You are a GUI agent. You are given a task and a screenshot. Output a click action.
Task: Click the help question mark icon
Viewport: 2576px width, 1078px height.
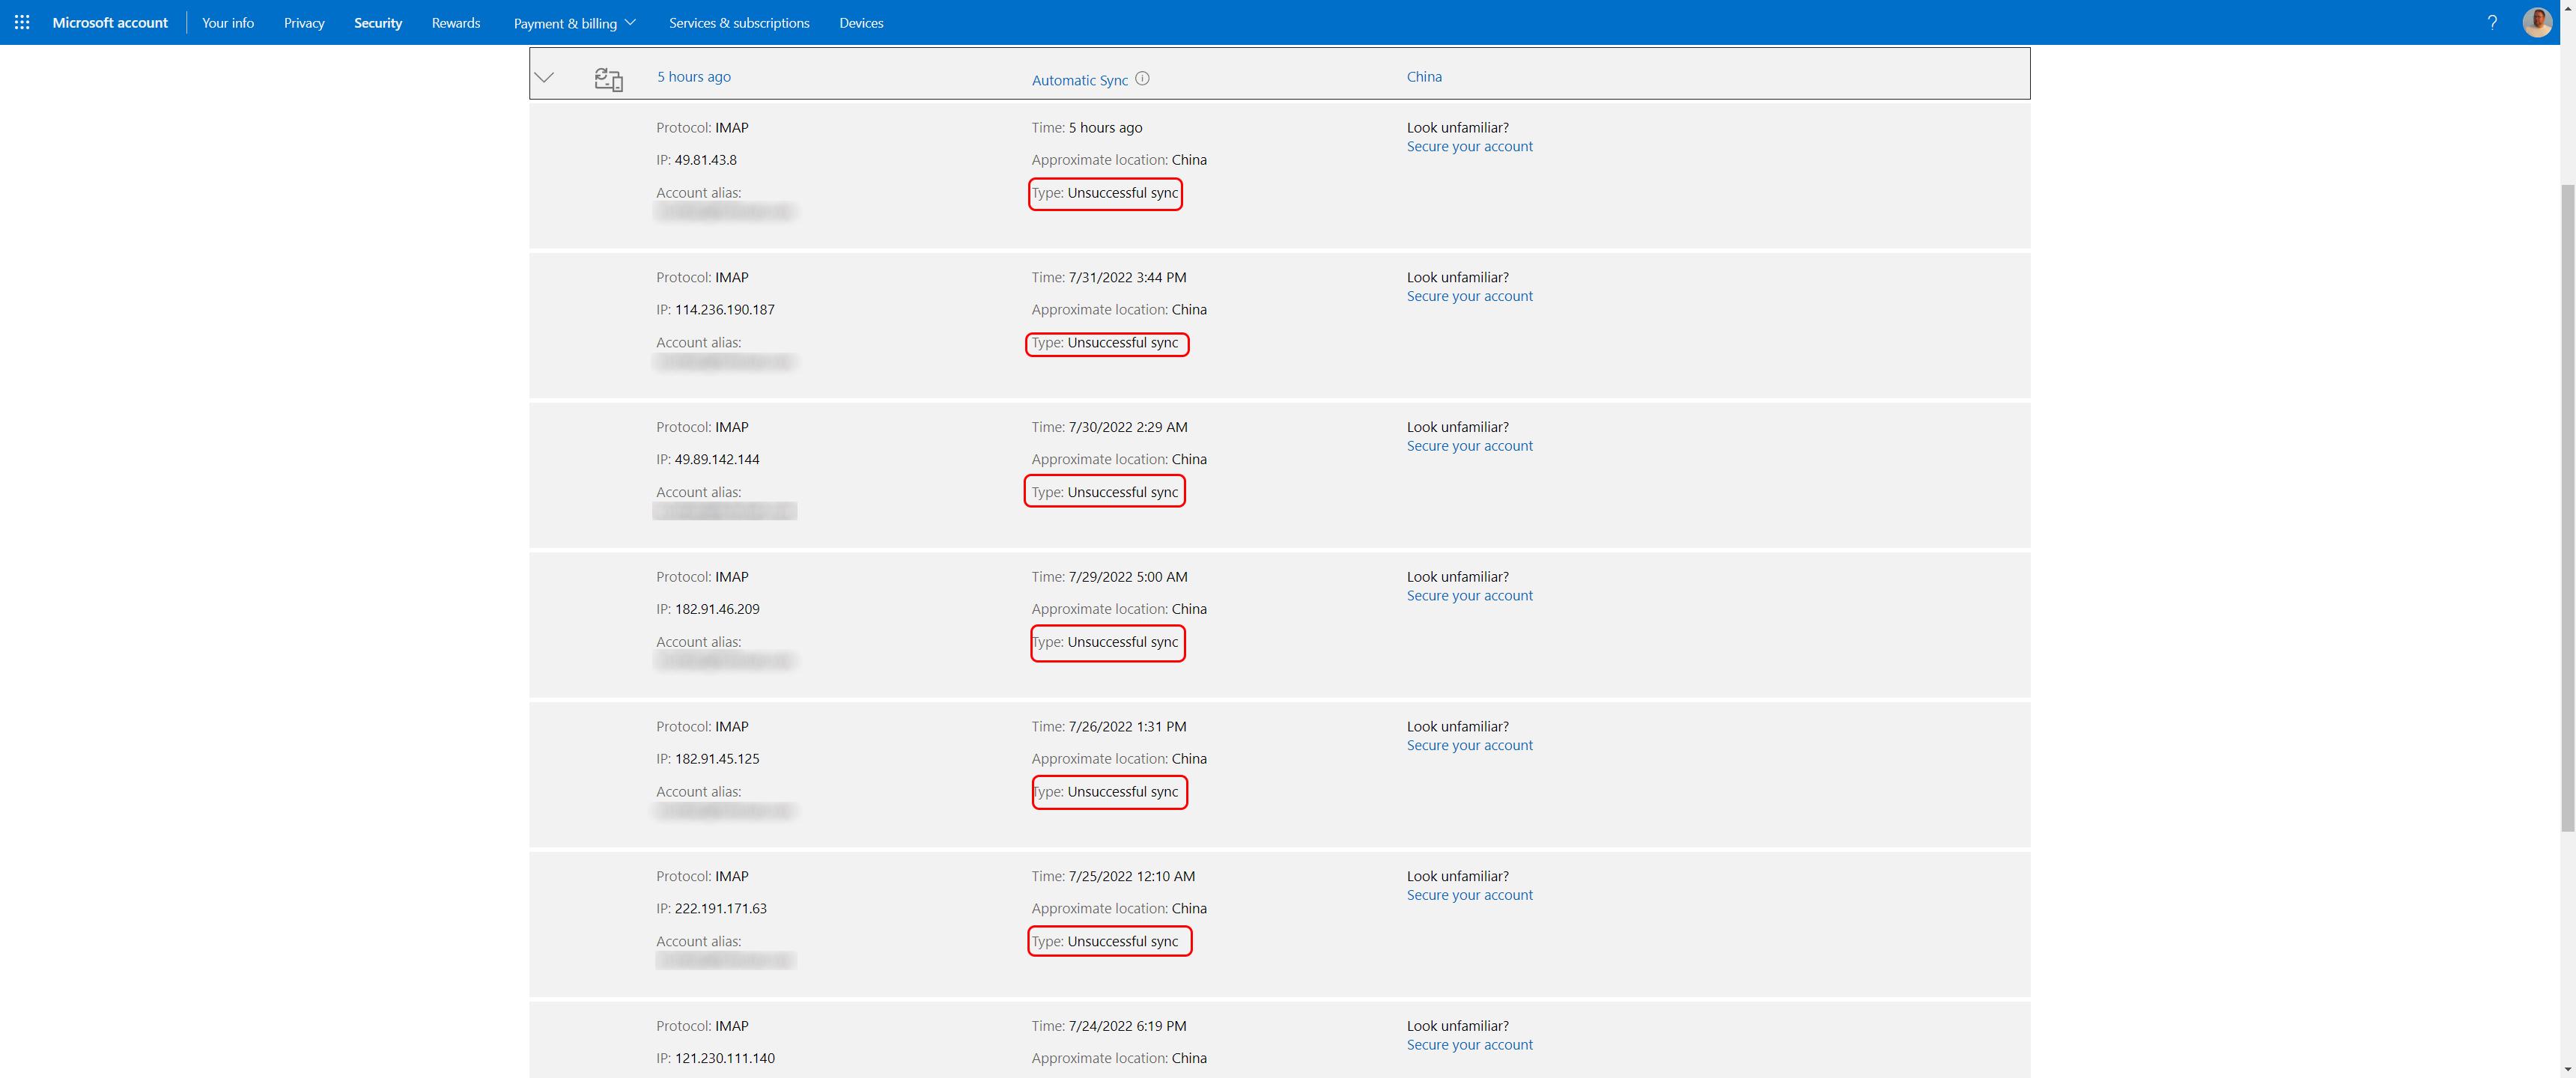(2492, 22)
